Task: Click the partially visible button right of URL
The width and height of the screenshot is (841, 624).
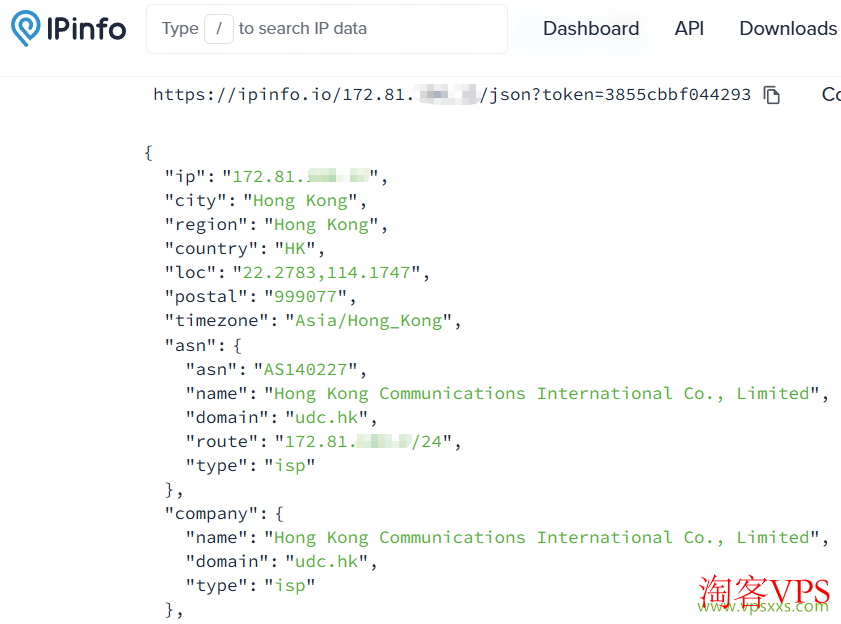Action: click(x=830, y=95)
